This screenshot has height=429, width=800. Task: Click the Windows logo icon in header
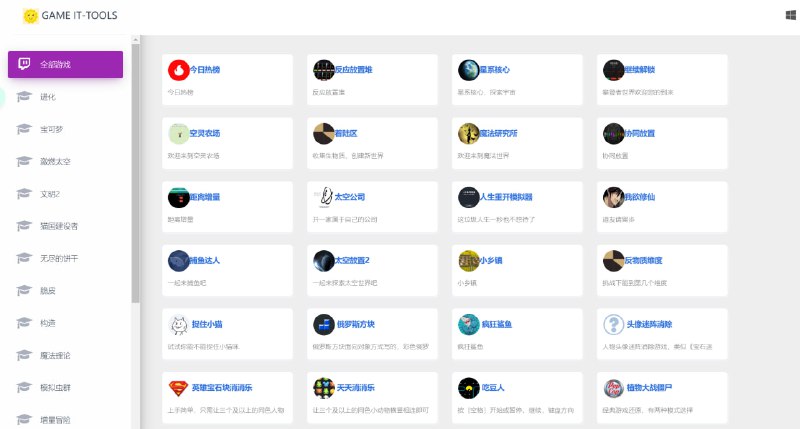(790, 15)
